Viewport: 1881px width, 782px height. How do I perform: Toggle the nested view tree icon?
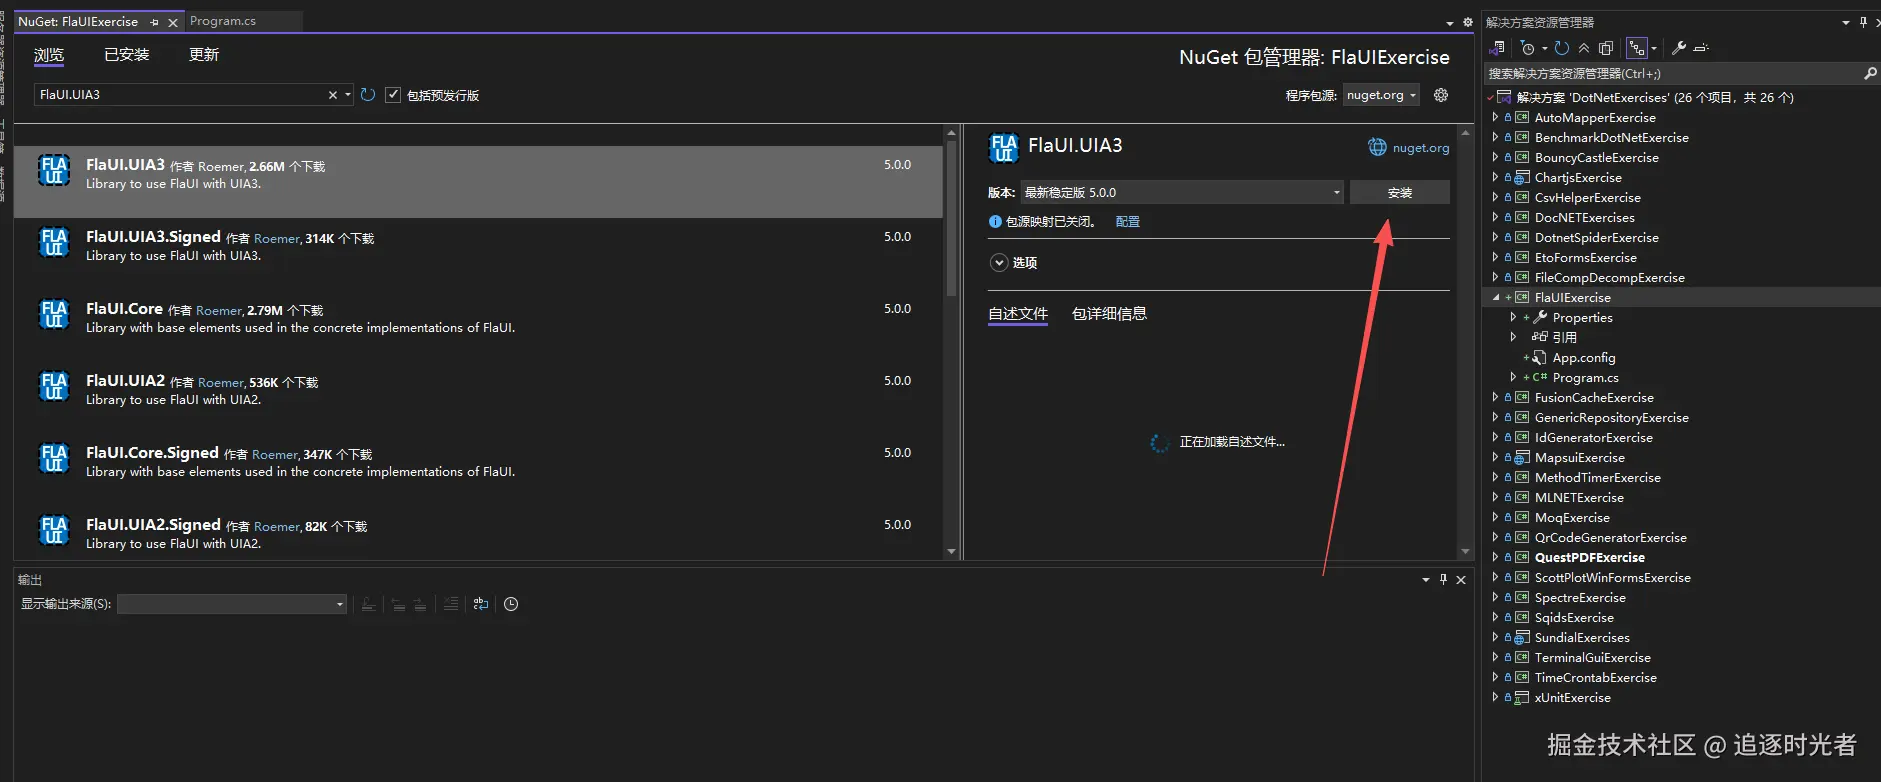pyautogui.click(x=1637, y=48)
